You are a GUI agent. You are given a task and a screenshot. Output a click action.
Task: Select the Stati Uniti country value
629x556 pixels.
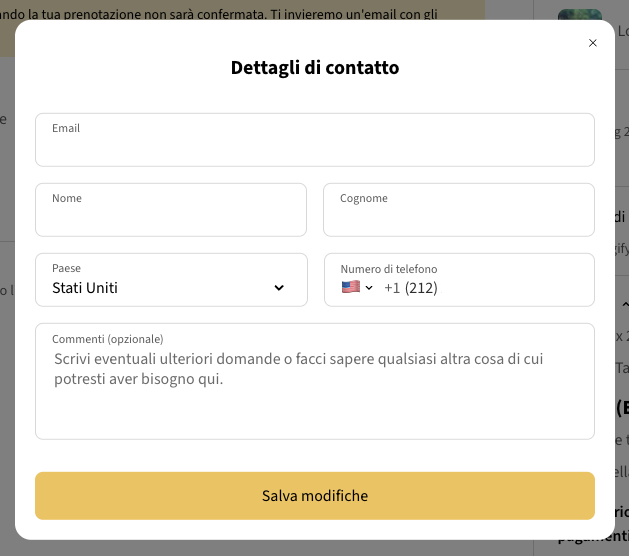85,288
